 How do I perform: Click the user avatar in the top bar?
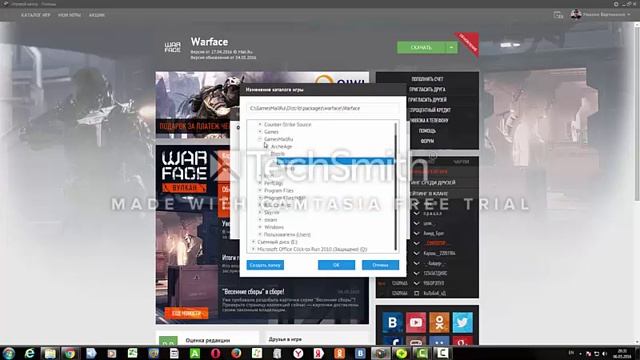576,14
